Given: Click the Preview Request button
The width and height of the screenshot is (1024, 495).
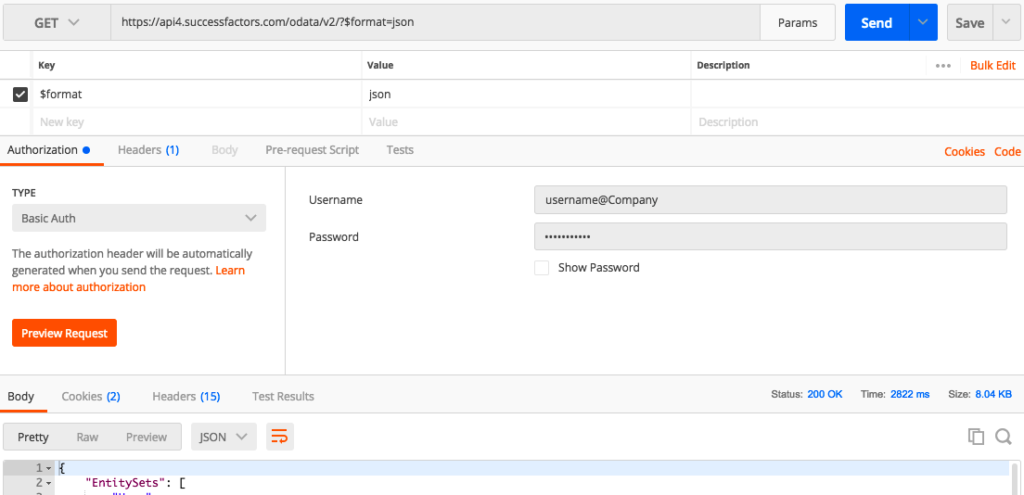Looking at the screenshot, I should click(64, 333).
